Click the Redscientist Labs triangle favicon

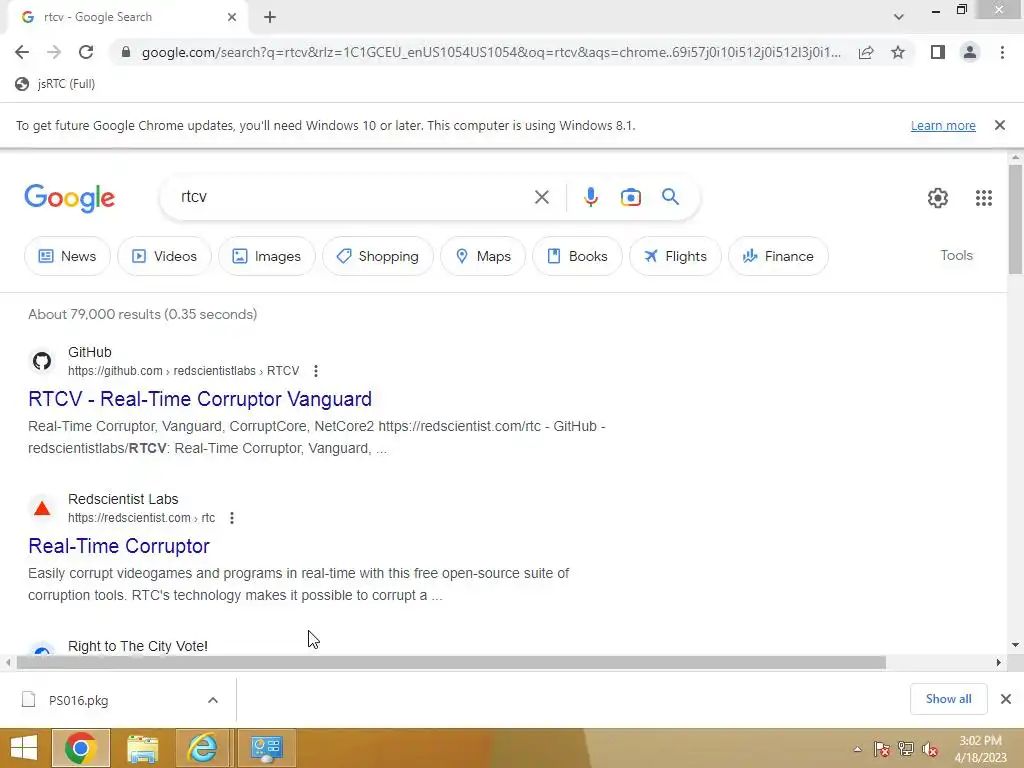pyautogui.click(x=42, y=508)
